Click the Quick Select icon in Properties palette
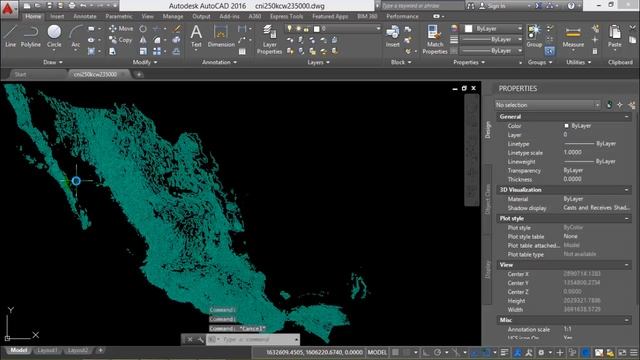The image size is (640, 360). [631, 105]
